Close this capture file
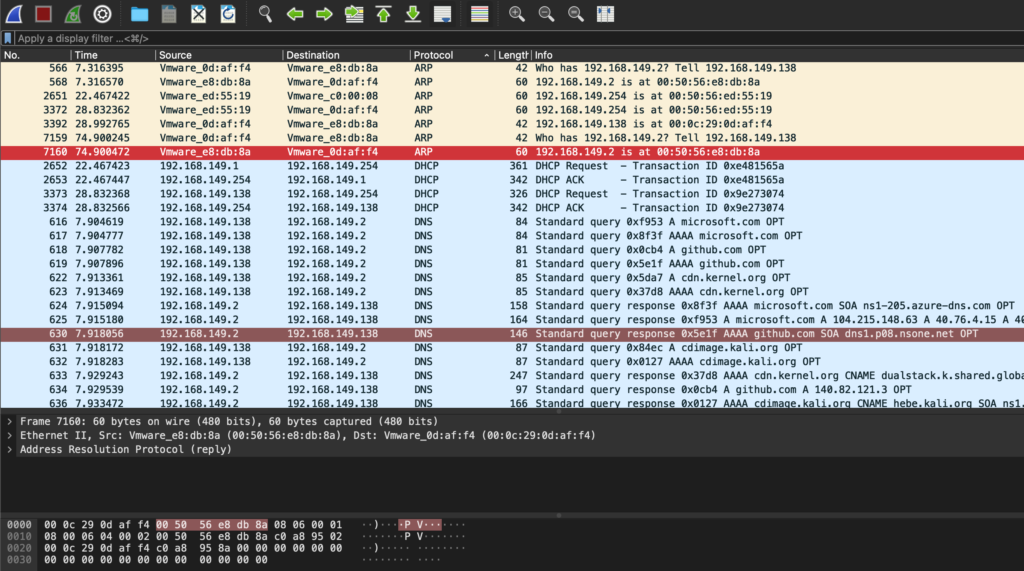1024x571 pixels. point(199,14)
